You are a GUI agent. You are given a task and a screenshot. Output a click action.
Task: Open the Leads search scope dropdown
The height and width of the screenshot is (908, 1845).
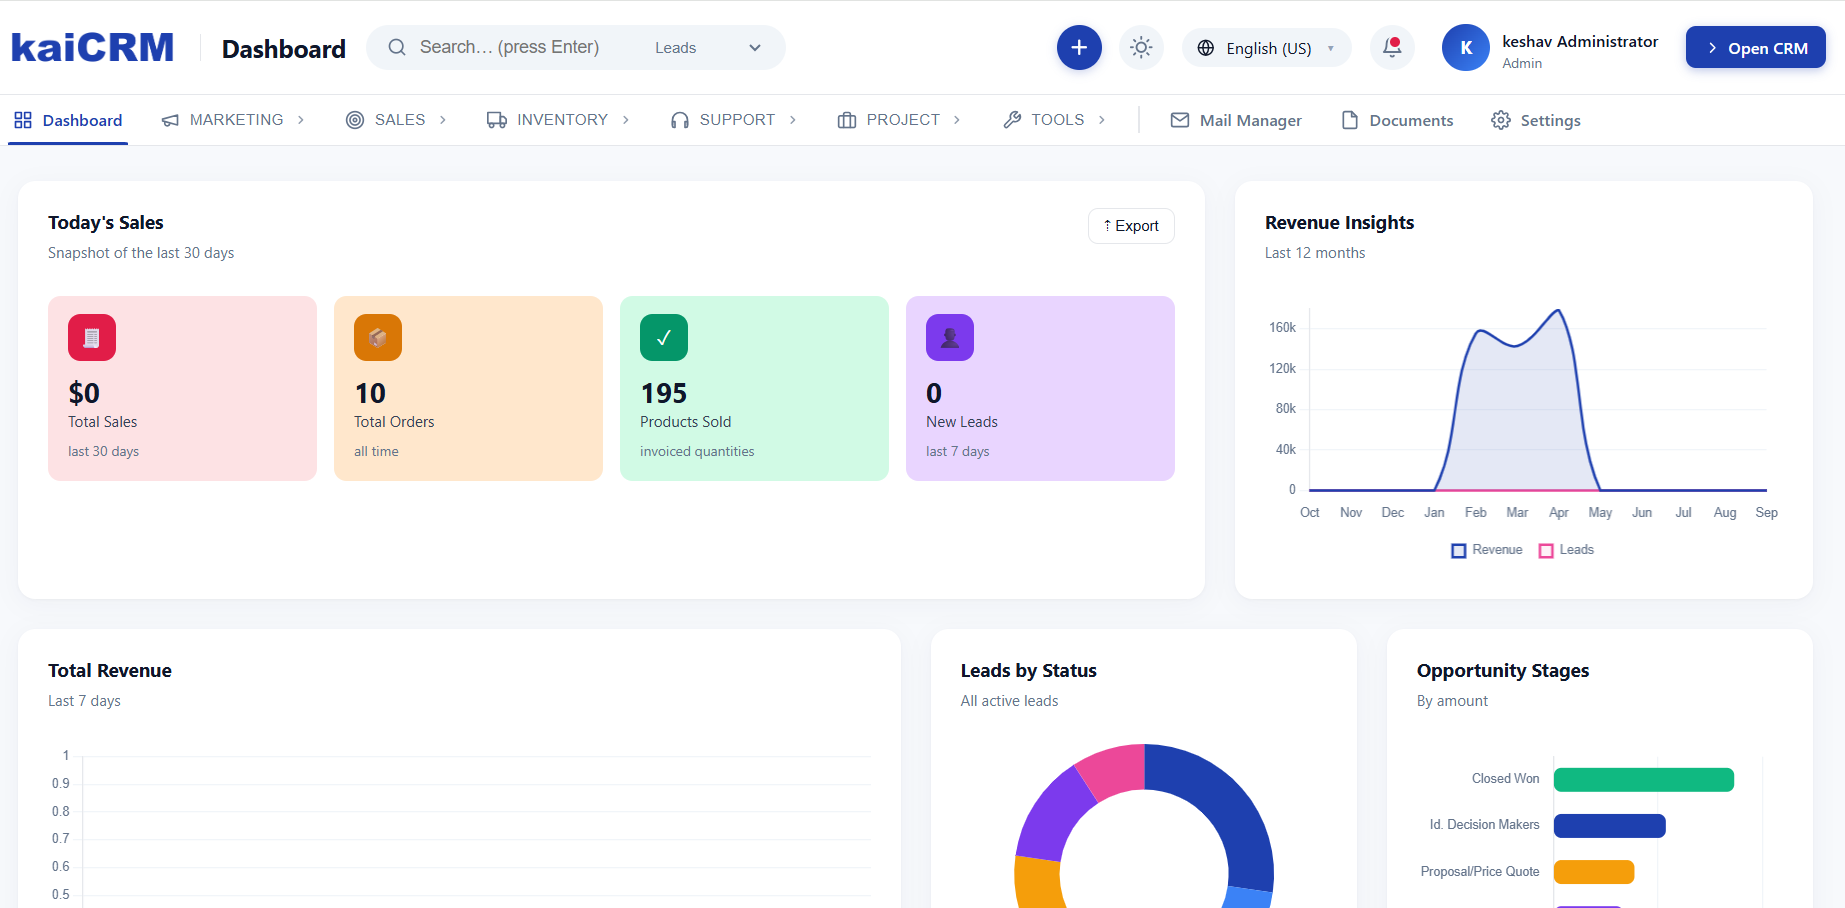coord(708,48)
